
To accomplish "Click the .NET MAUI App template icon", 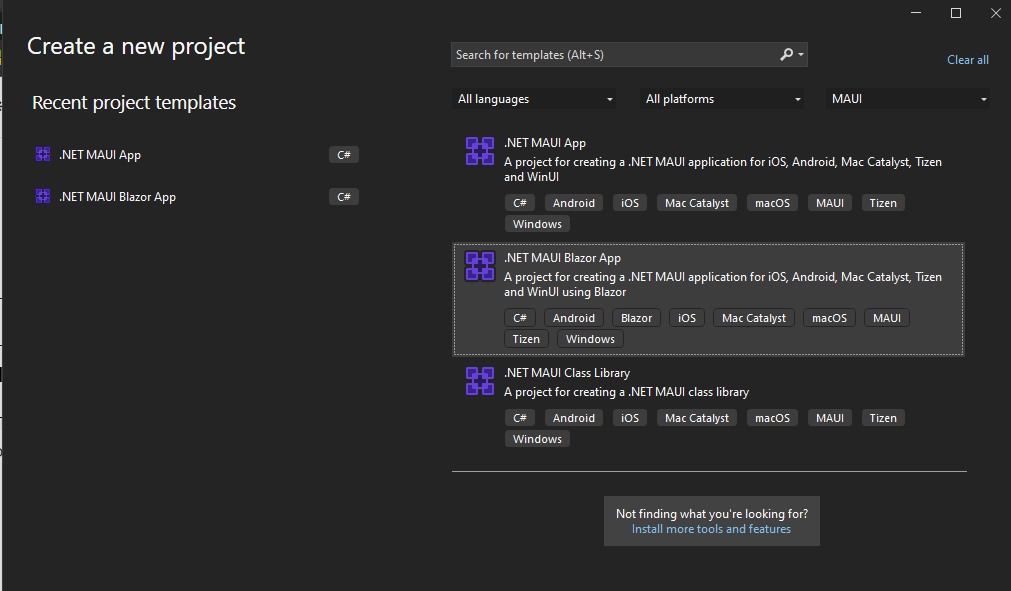I will 480,151.
